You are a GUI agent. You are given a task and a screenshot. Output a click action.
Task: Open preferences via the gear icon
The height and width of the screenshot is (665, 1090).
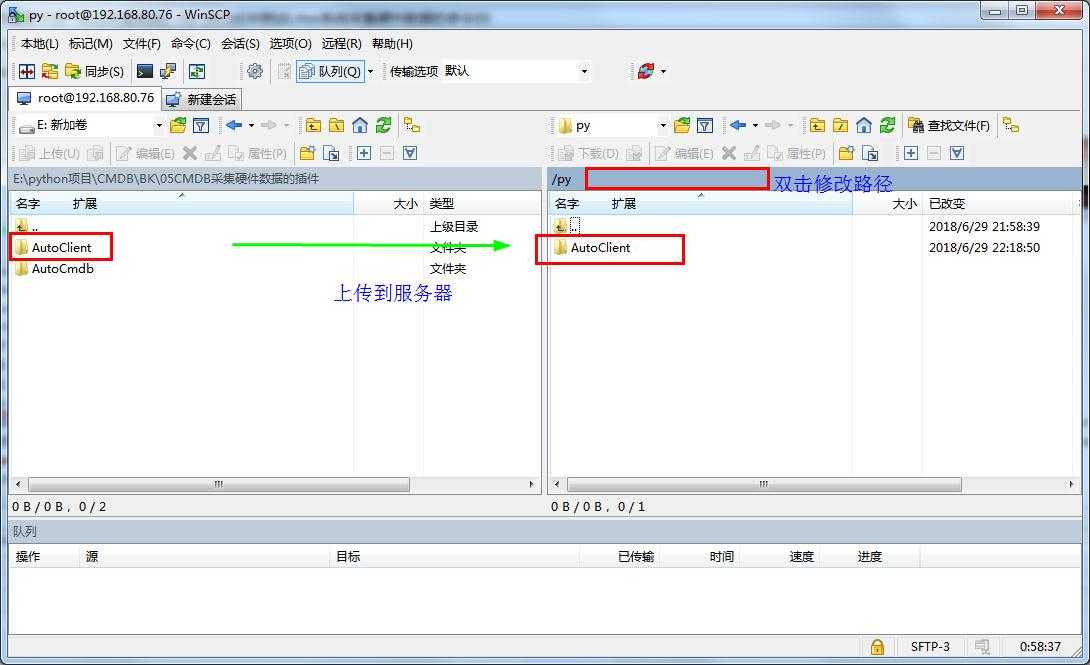click(255, 71)
